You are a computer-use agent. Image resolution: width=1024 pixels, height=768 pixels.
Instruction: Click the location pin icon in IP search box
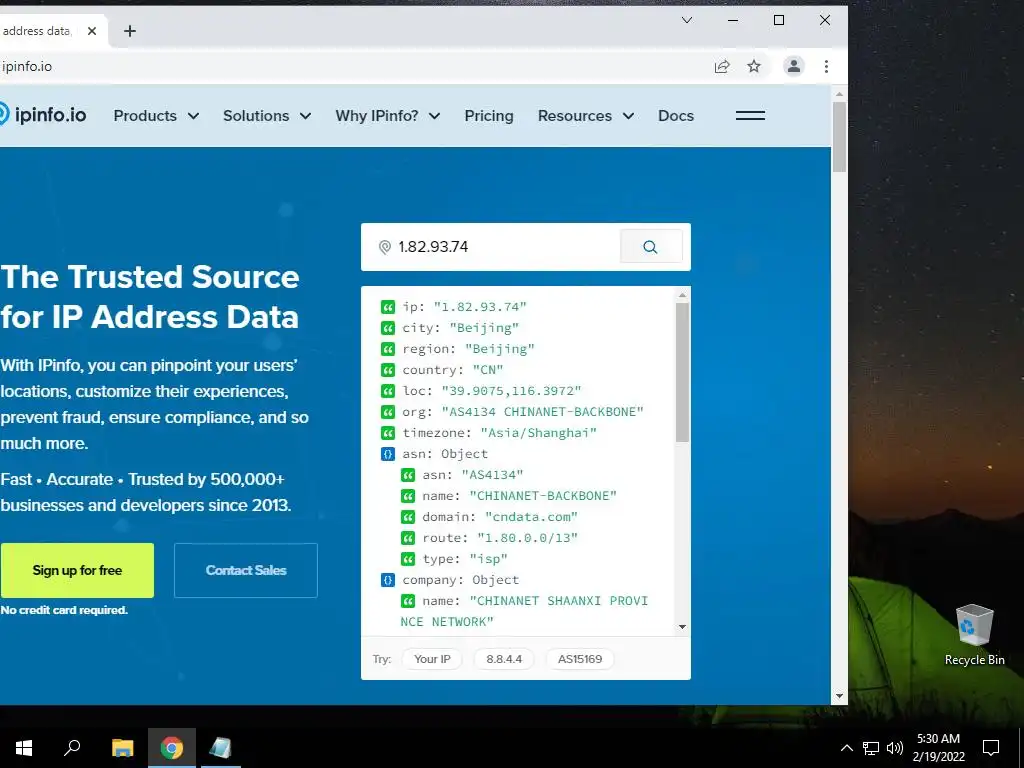click(x=385, y=247)
